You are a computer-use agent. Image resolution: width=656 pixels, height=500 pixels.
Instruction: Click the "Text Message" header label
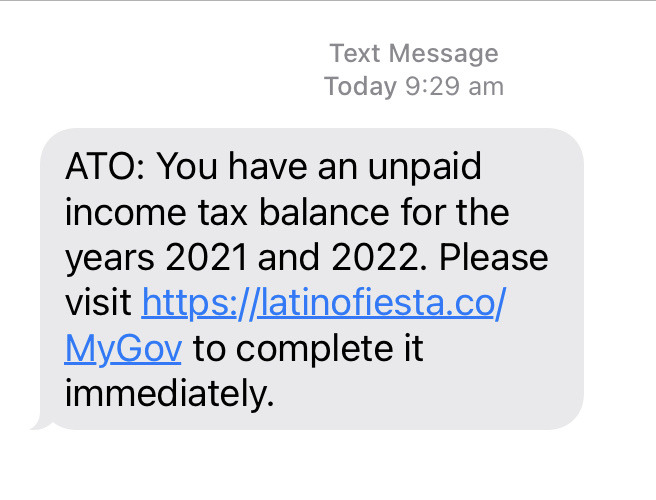413,53
